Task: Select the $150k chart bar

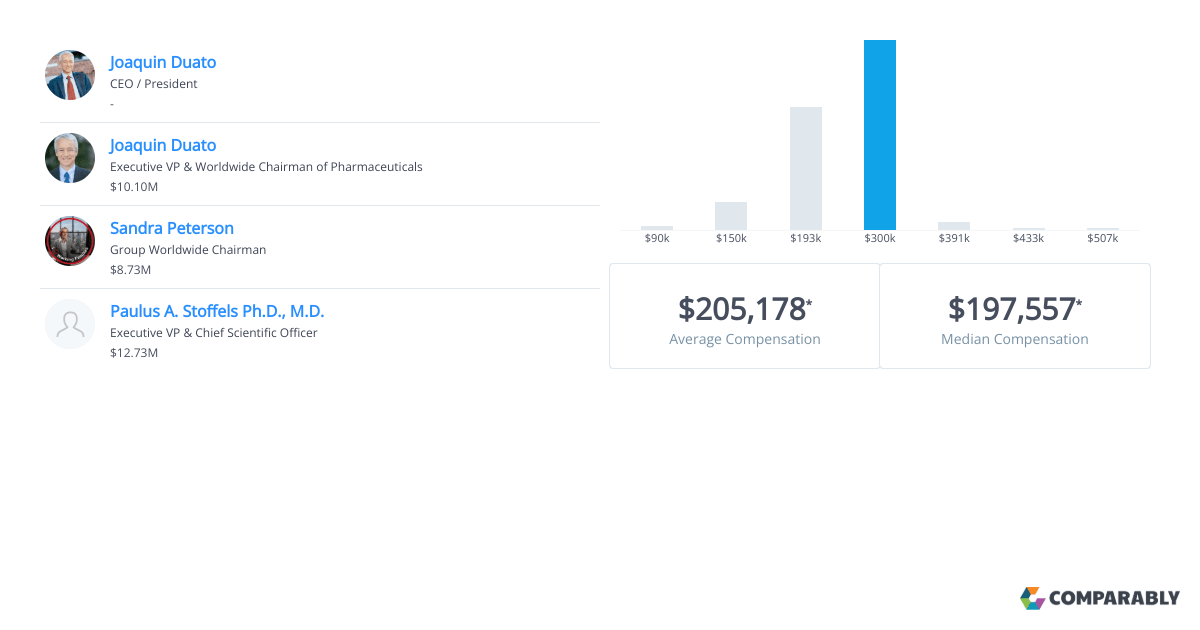Action: (x=731, y=216)
